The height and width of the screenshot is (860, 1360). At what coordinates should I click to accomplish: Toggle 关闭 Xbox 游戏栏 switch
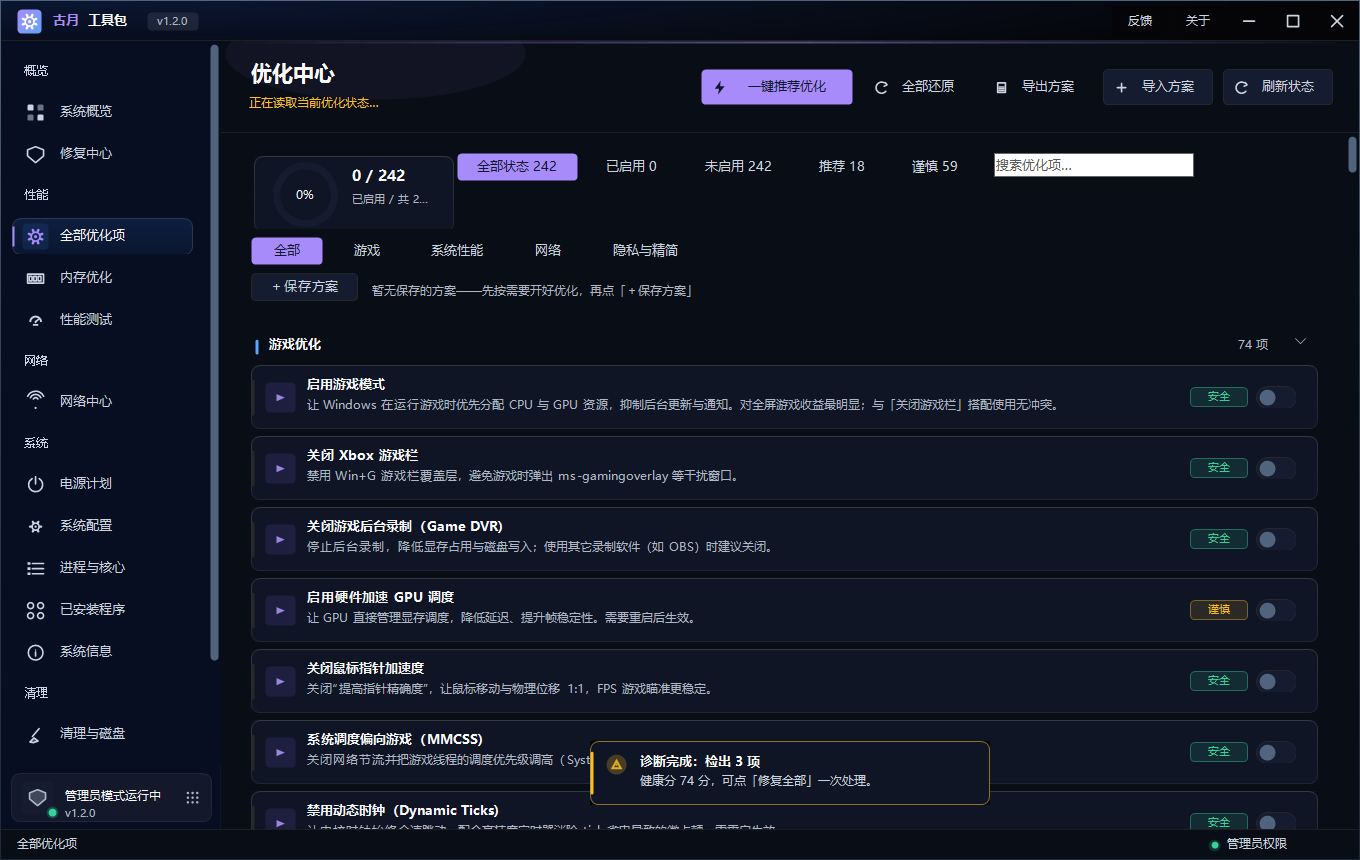[1275, 468]
